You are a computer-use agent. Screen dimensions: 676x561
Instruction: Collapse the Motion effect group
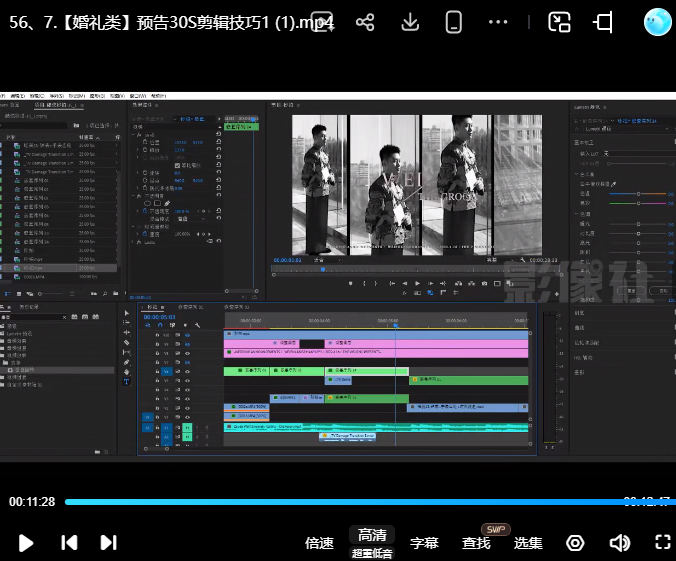click(133, 135)
